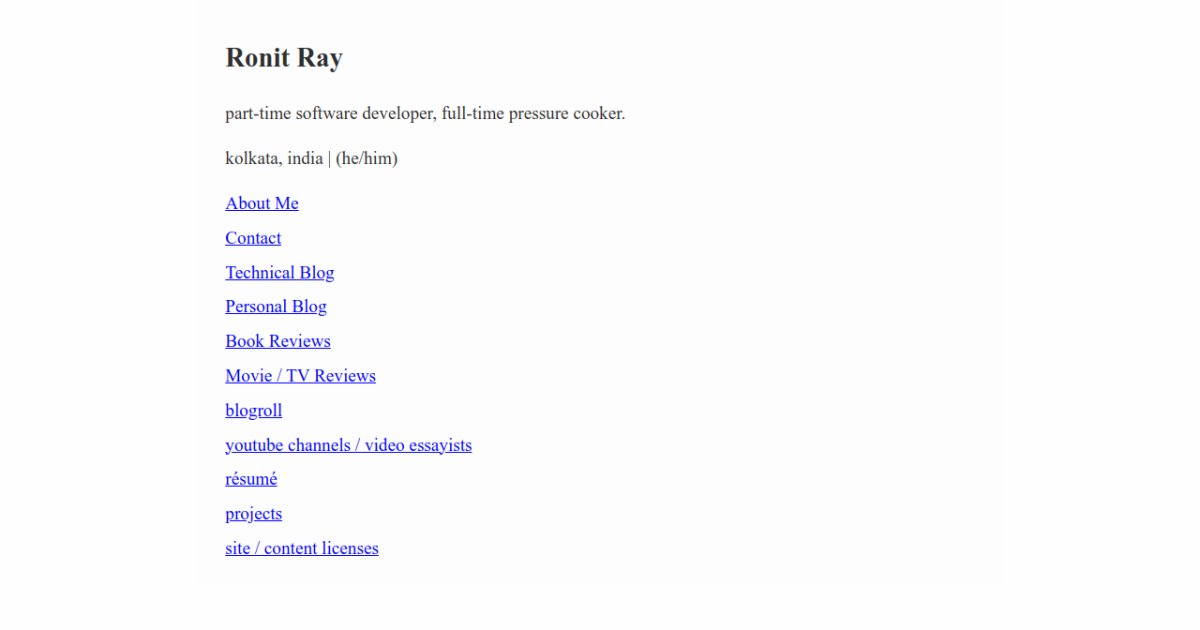The height and width of the screenshot is (630, 1200).
Task: Open the Technical Blog link
Action: (x=279, y=272)
